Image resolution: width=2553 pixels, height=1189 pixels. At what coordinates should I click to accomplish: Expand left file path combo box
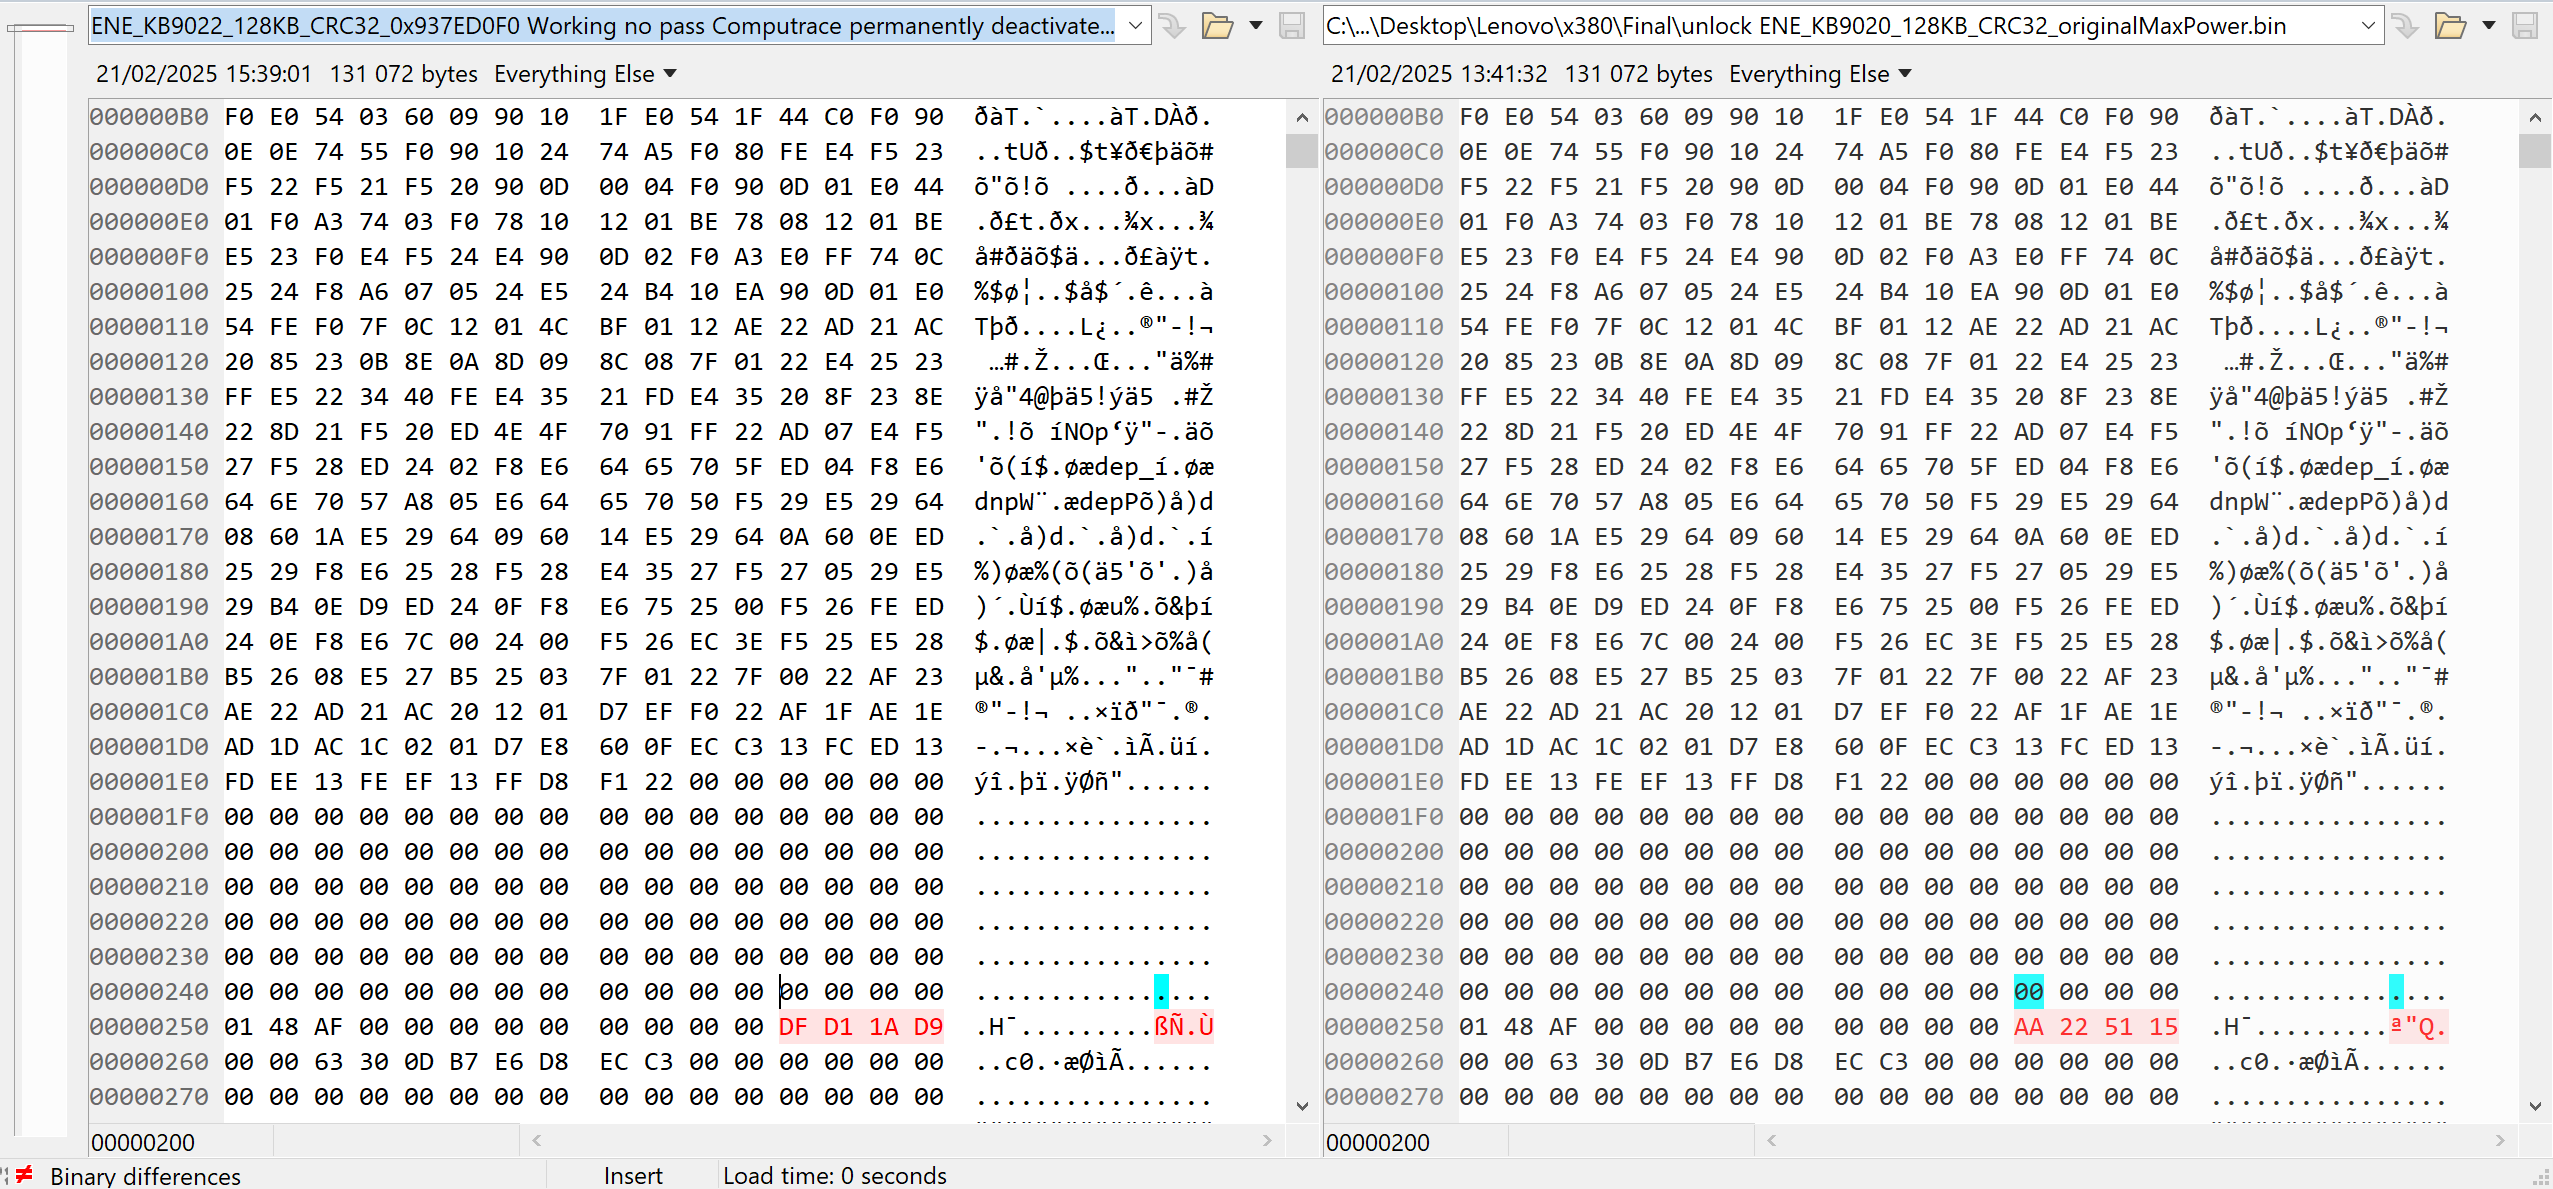pyautogui.click(x=1135, y=25)
